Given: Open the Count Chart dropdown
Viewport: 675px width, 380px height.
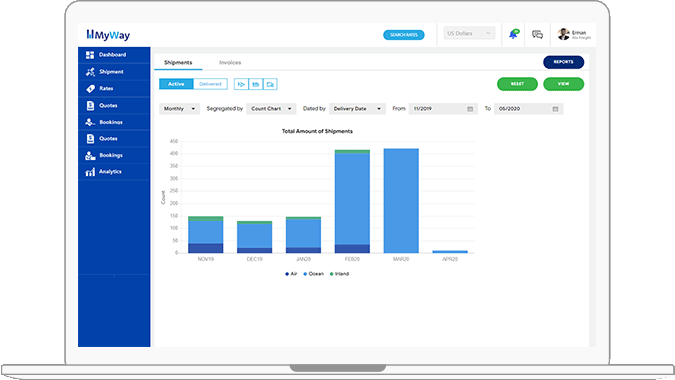Looking at the screenshot, I should pos(271,109).
